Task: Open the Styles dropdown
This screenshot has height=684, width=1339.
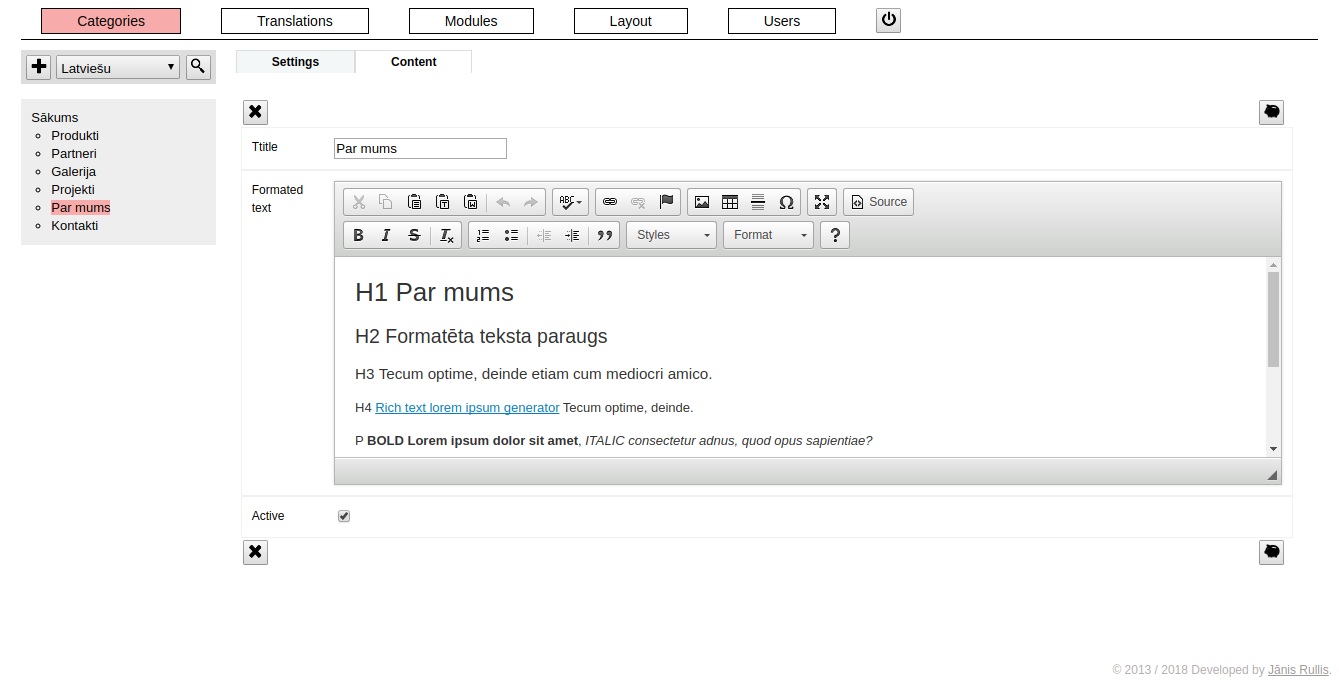Action: pos(672,235)
